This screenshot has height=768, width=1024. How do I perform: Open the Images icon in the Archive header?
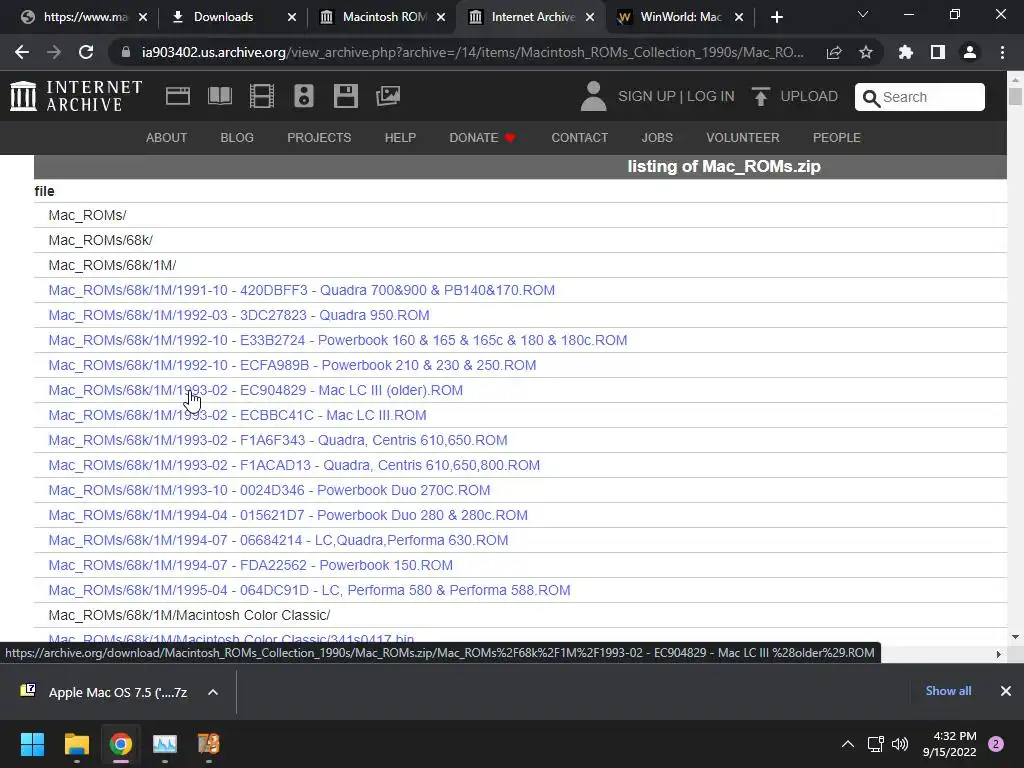point(388,96)
